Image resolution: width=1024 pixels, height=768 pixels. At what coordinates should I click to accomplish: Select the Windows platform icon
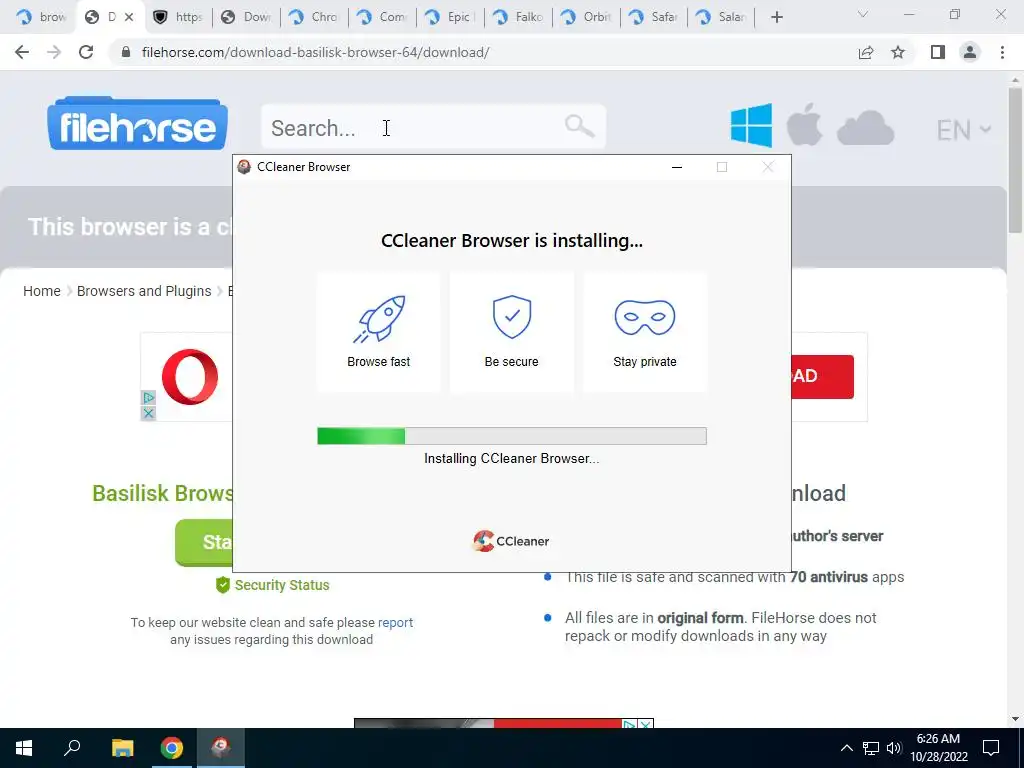(x=751, y=125)
